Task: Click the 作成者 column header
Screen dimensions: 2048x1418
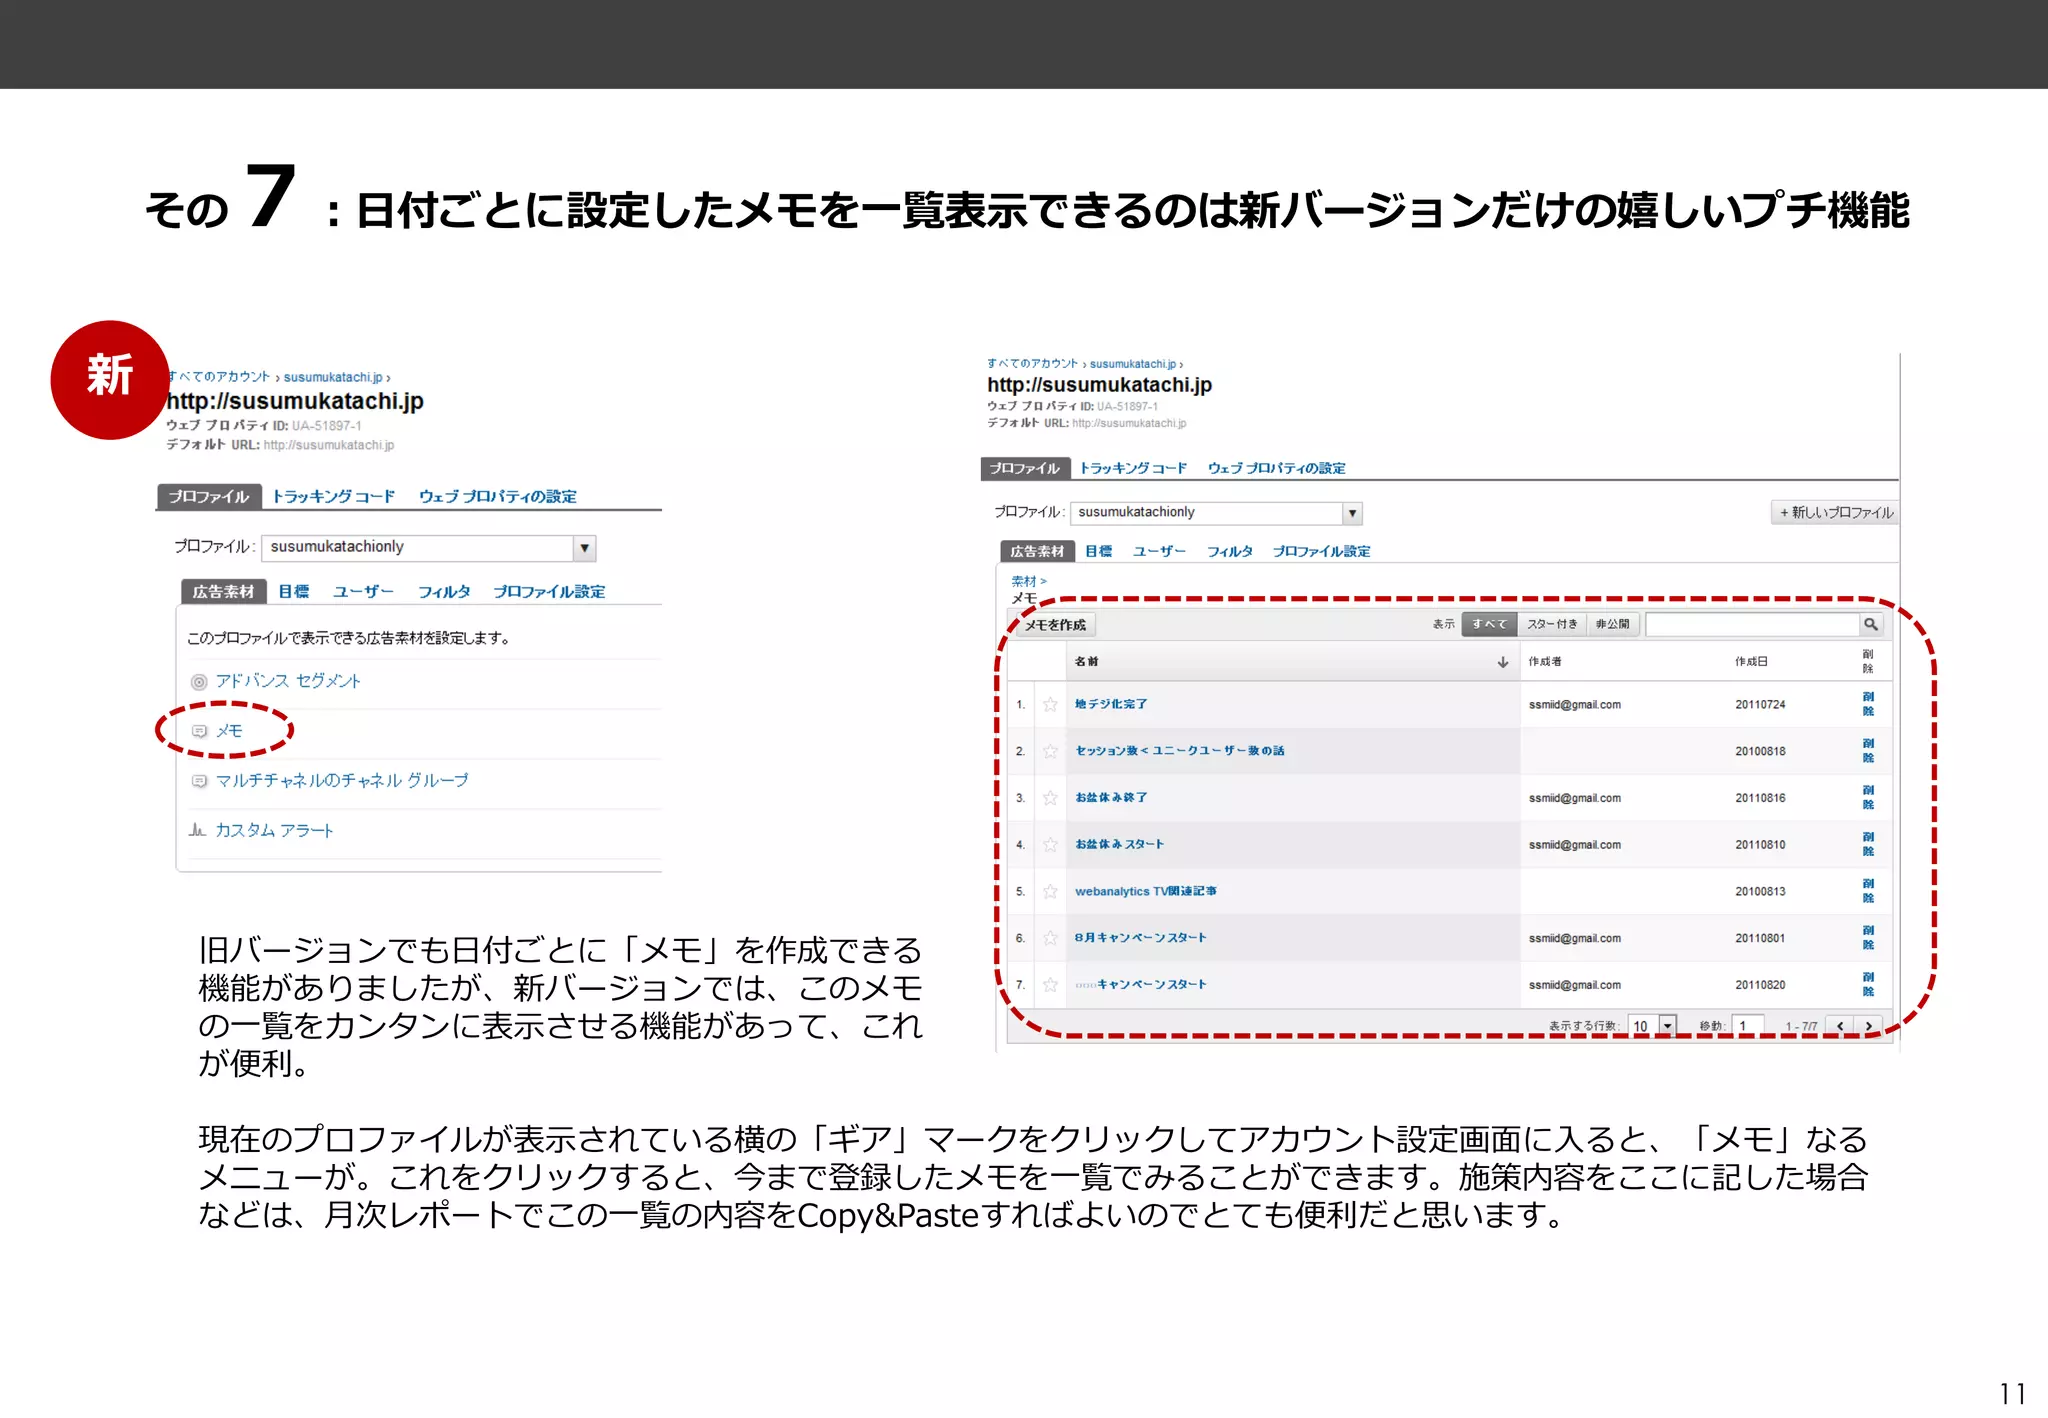Action: tap(1545, 662)
